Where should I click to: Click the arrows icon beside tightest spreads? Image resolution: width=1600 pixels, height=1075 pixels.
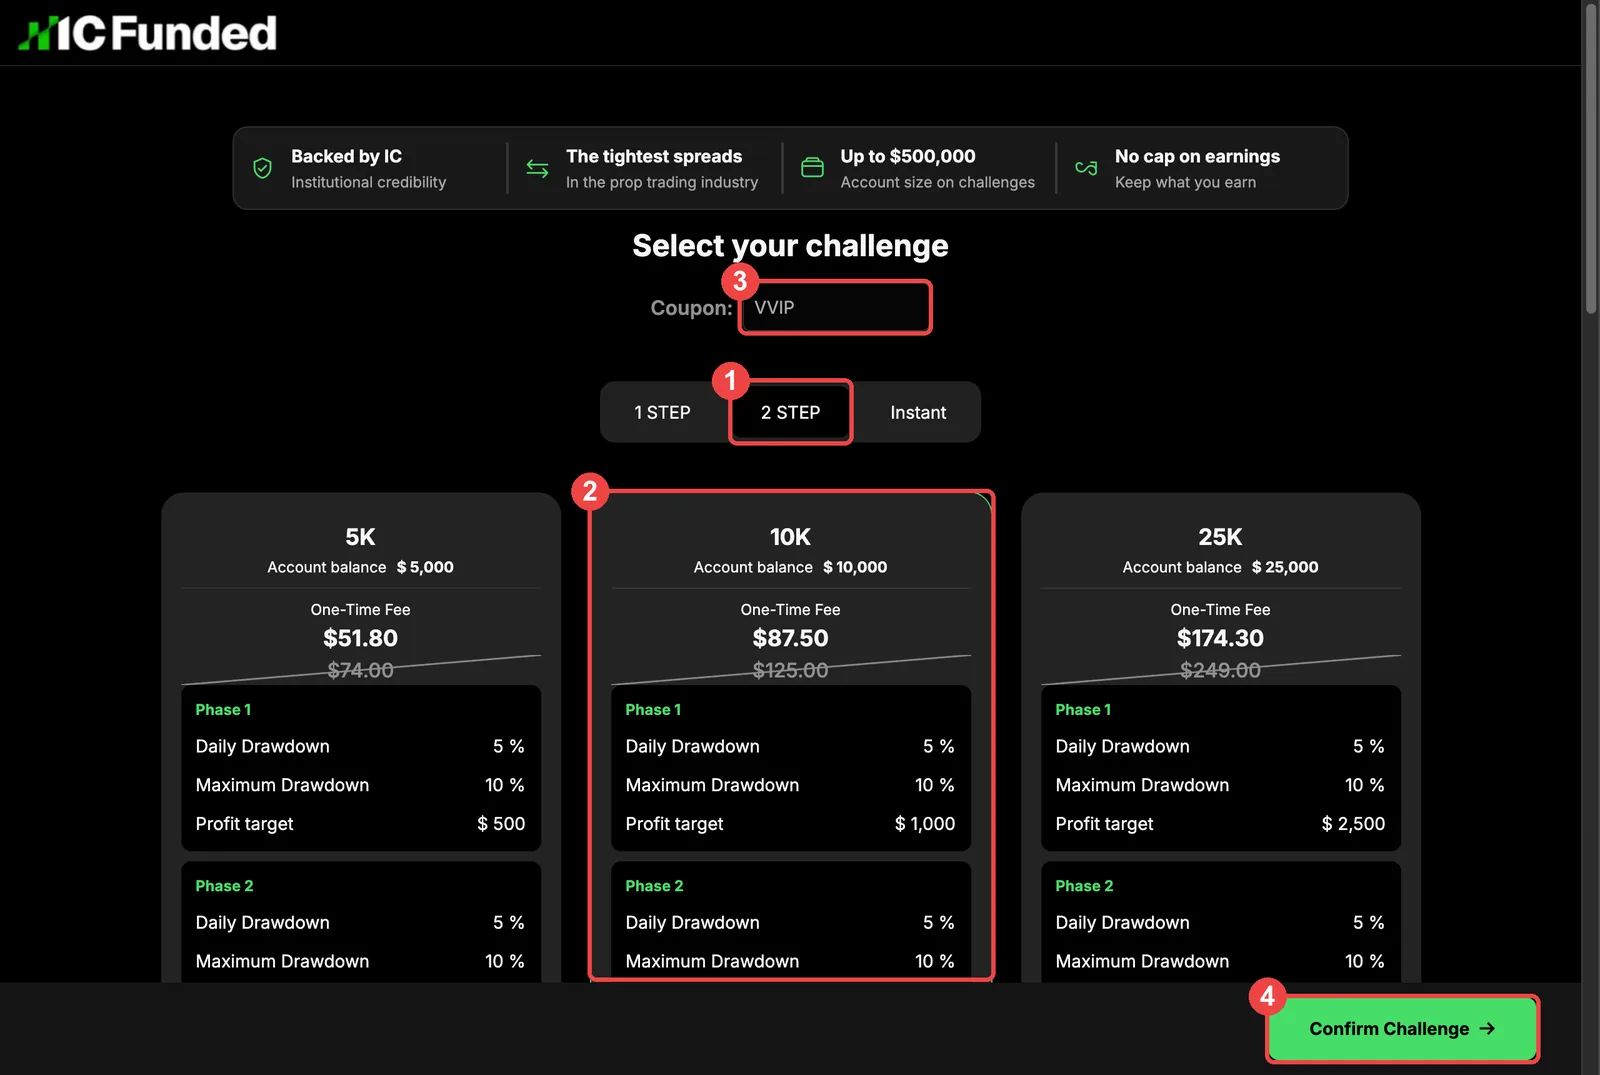click(x=537, y=168)
